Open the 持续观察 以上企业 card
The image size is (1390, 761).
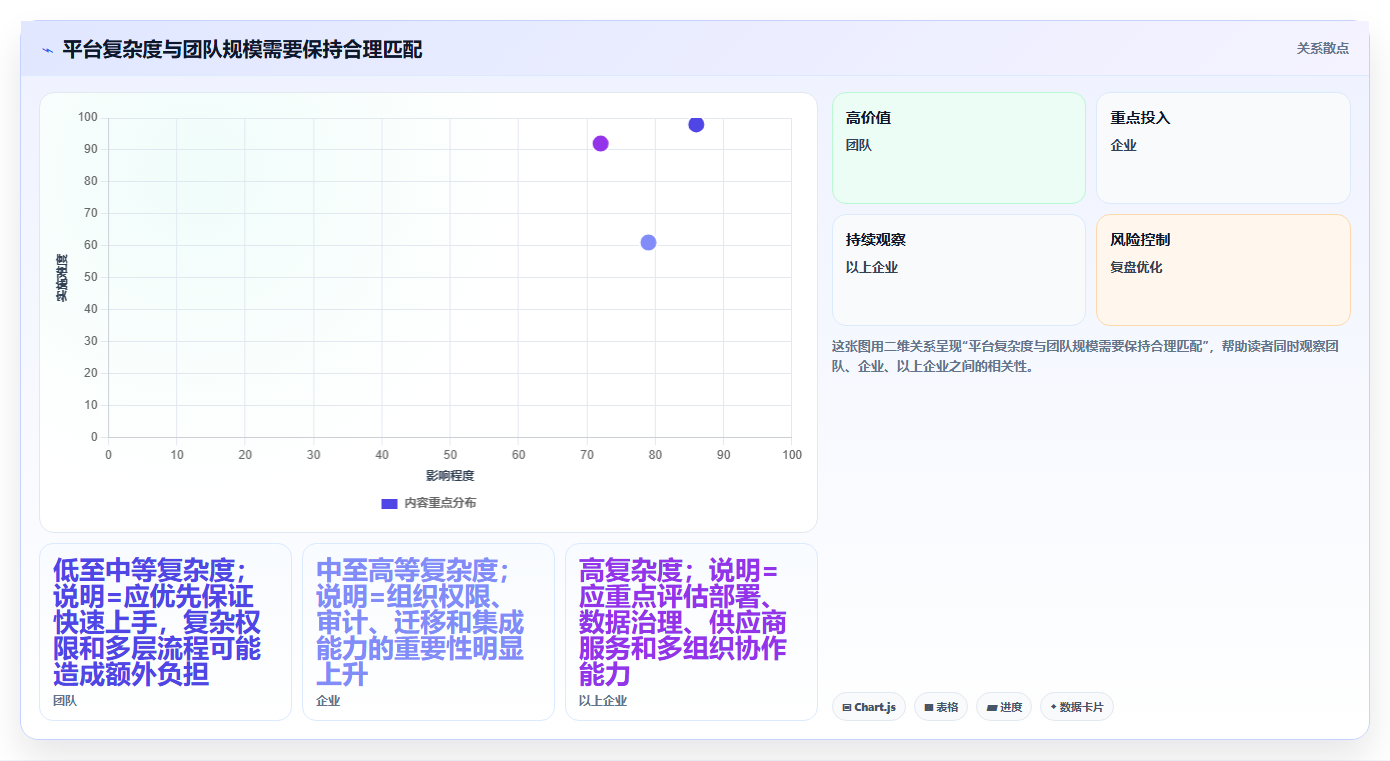959,270
